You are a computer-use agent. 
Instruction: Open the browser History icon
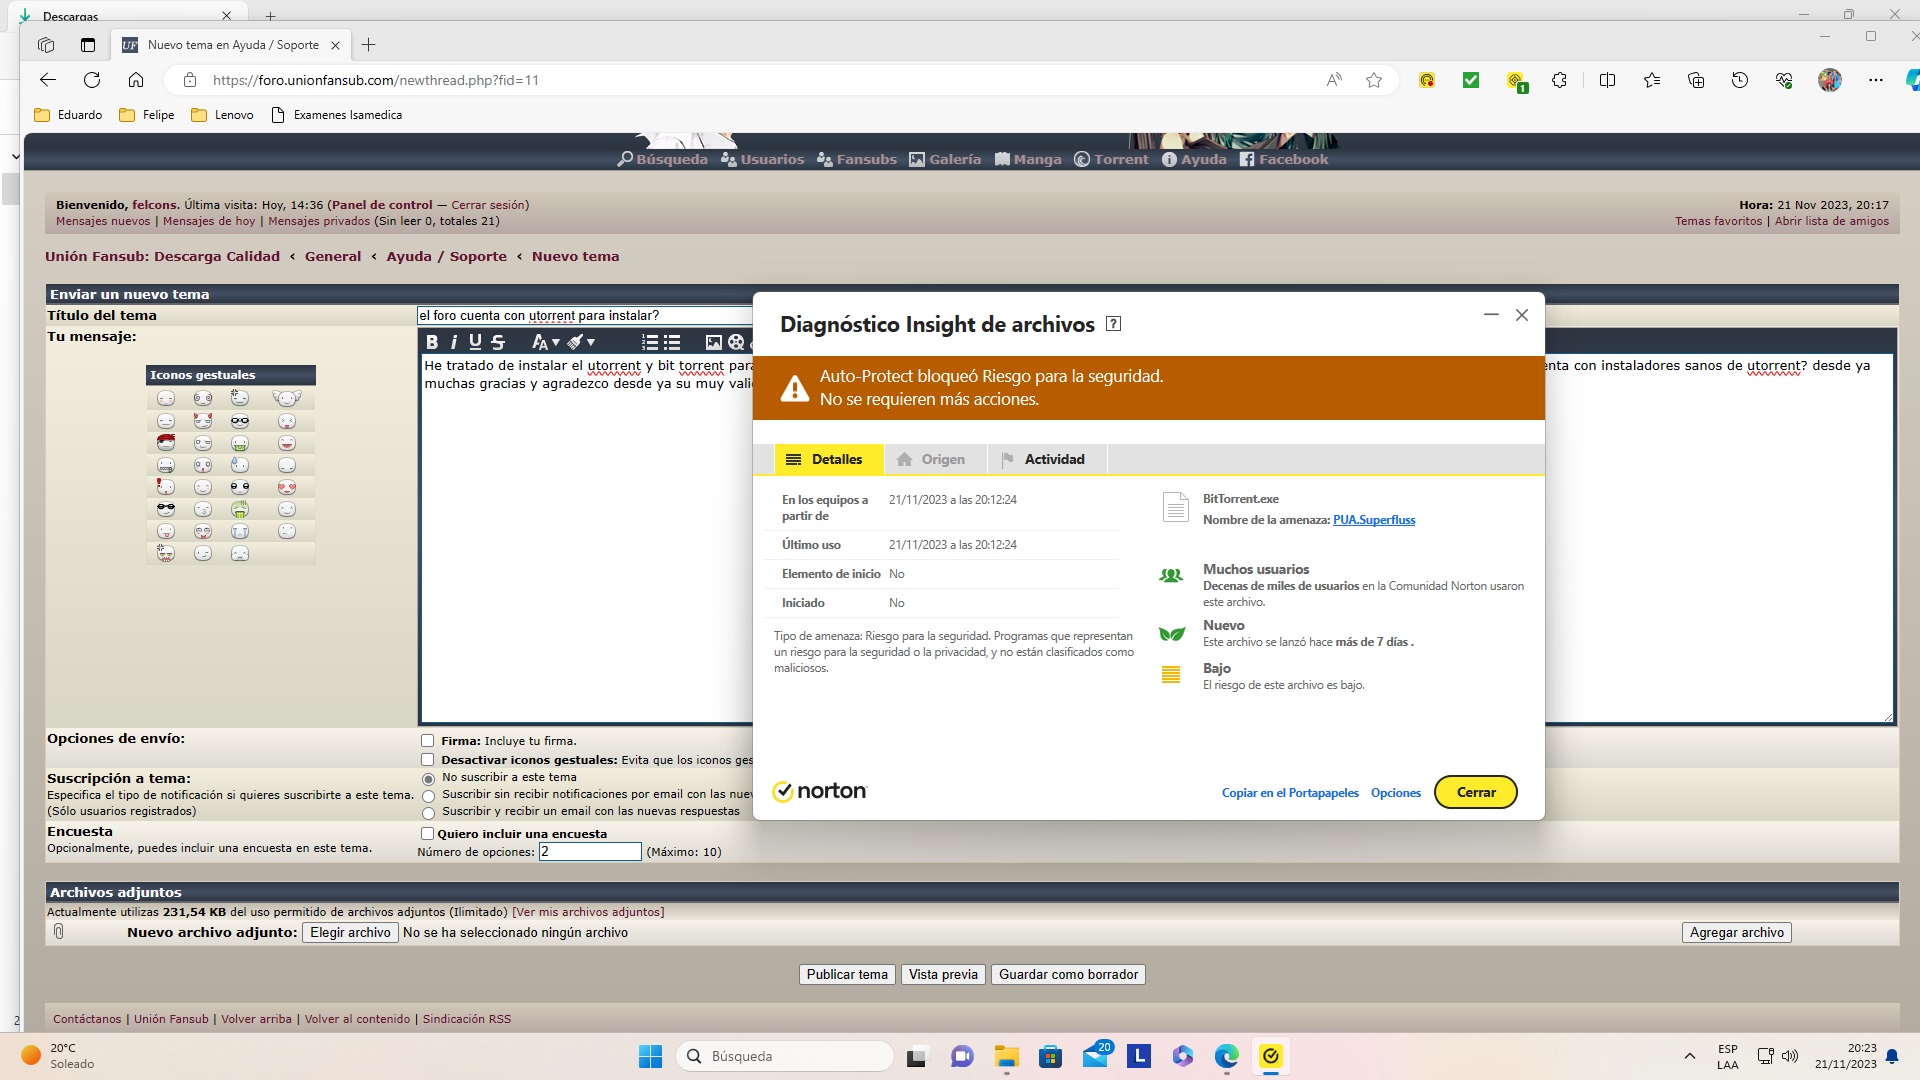pyautogui.click(x=1740, y=80)
